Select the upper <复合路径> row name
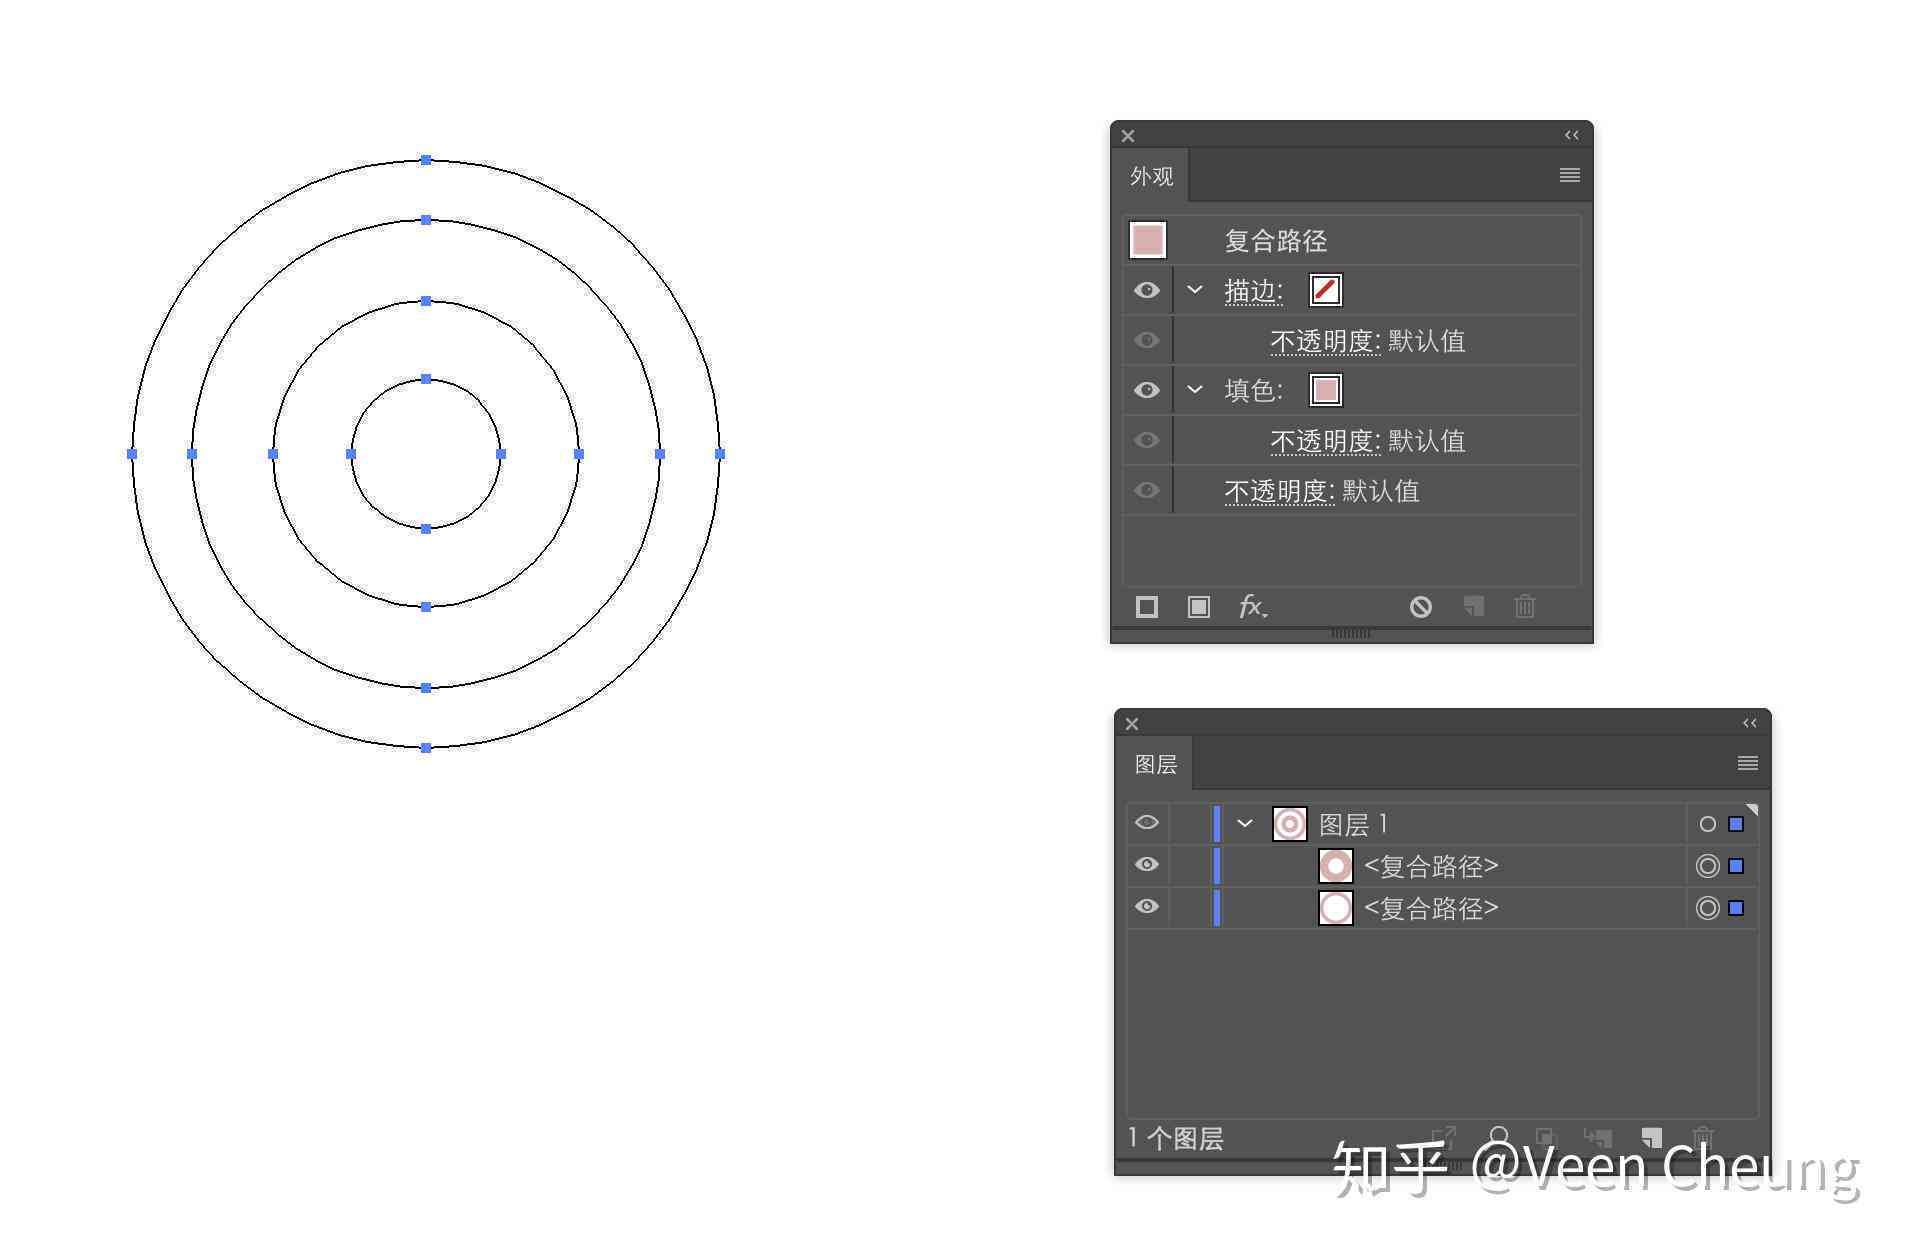The height and width of the screenshot is (1256, 1908). click(x=1431, y=866)
